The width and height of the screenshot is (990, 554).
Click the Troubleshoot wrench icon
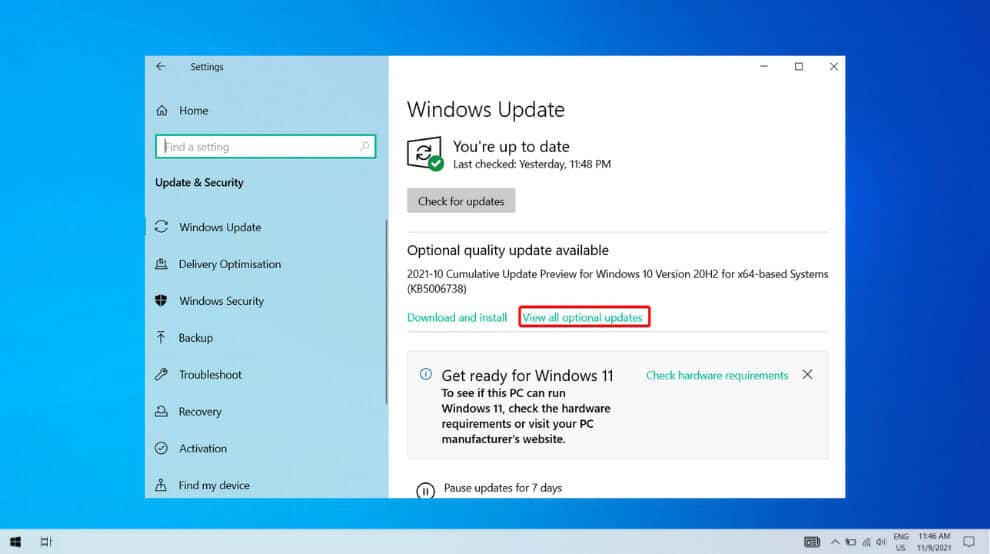coord(162,374)
